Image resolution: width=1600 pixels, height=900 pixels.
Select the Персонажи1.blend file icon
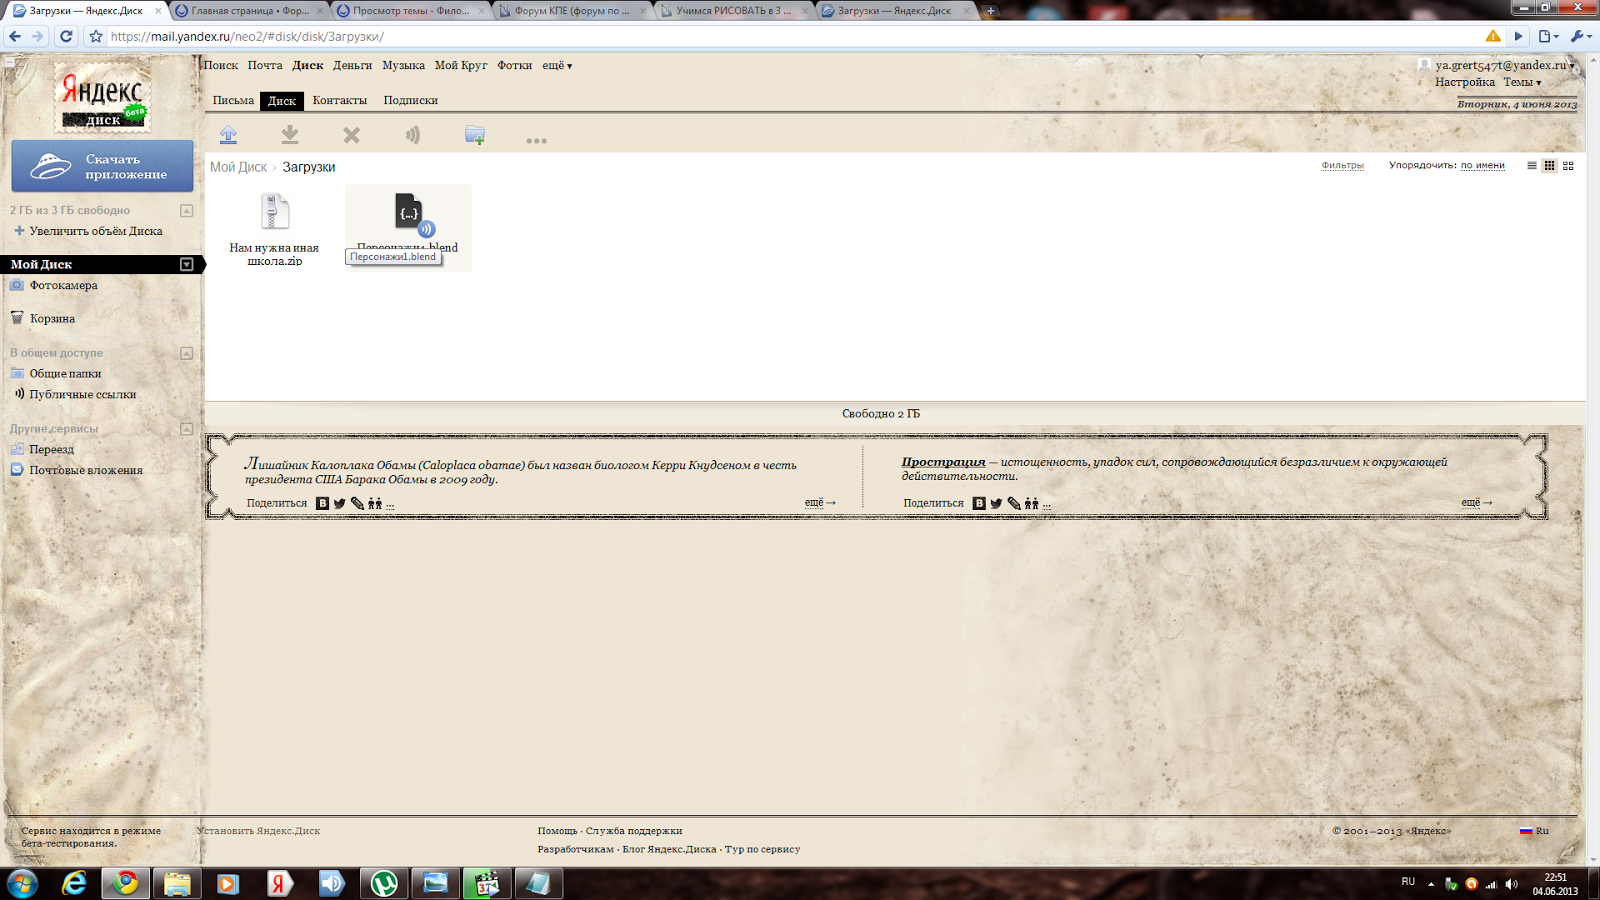(410, 213)
